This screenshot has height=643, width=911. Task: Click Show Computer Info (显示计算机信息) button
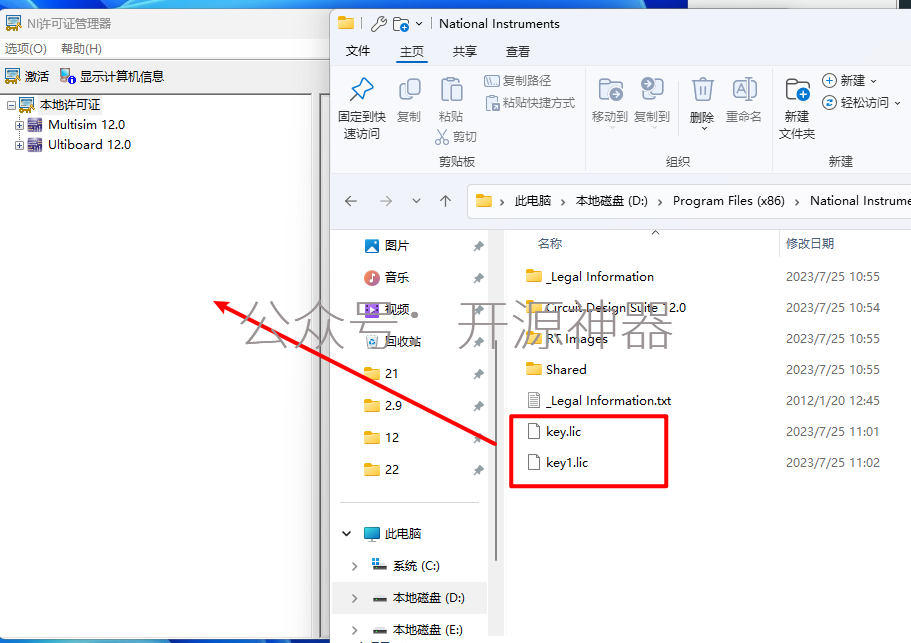coord(112,76)
